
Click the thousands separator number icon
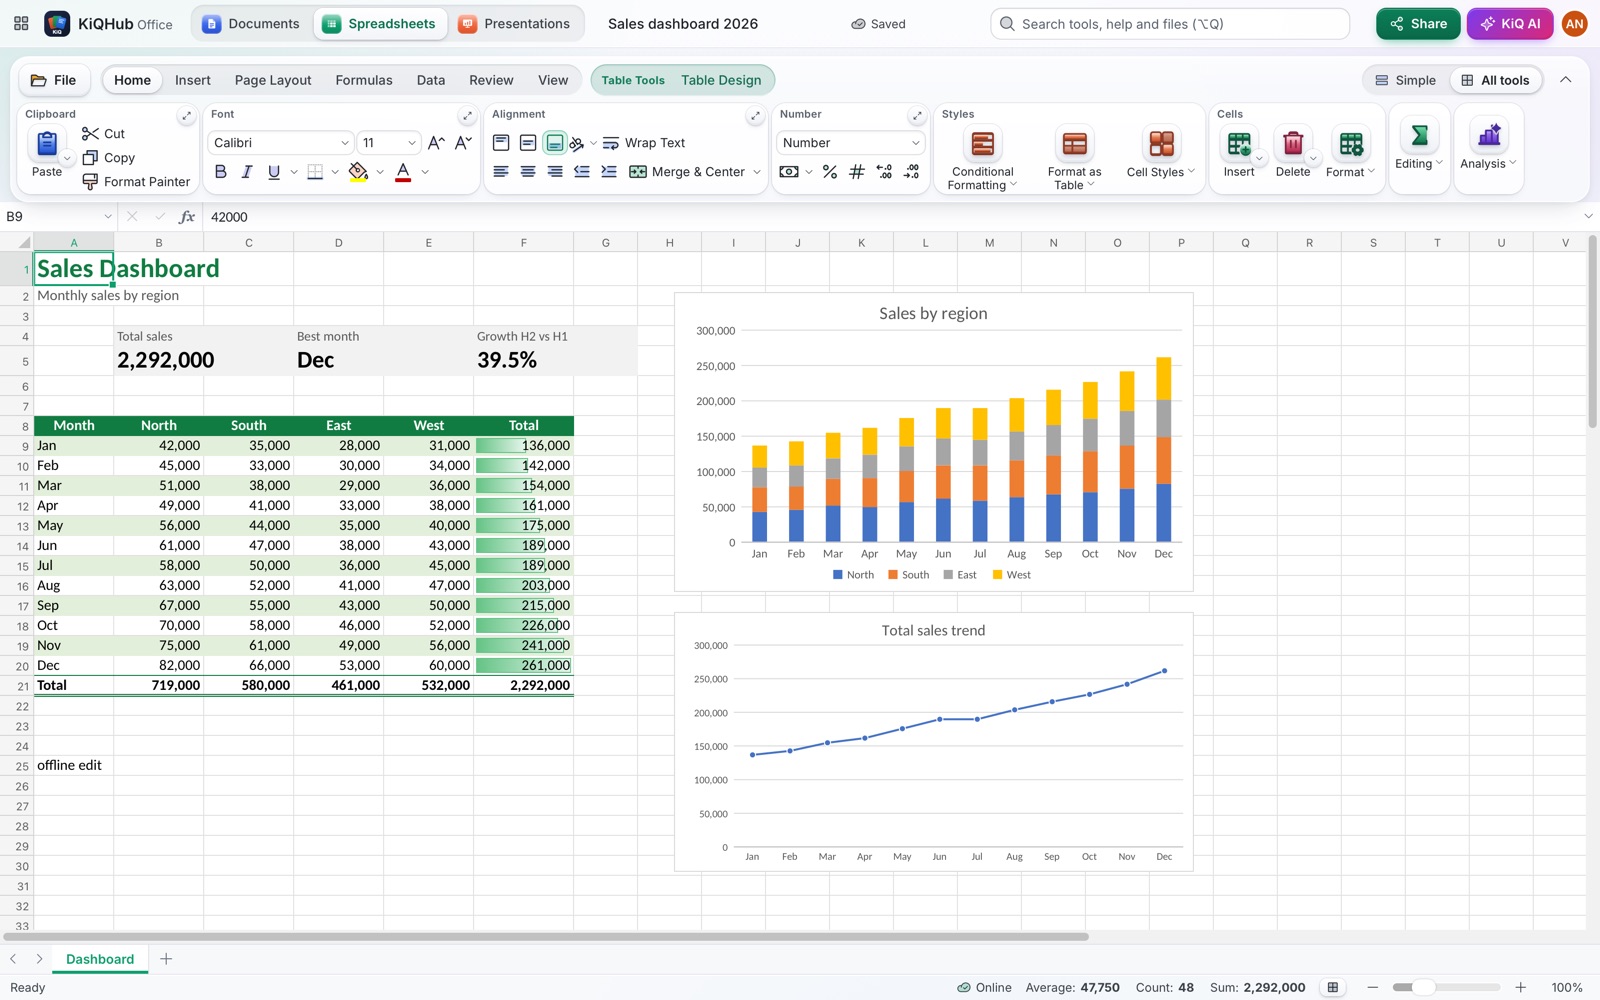857,172
